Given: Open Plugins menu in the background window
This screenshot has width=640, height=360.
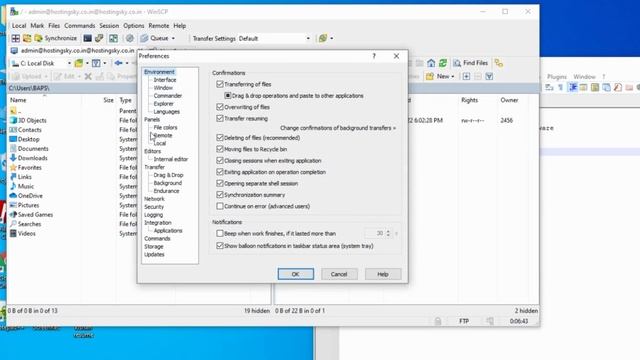Looking at the screenshot, I should click(557, 77).
